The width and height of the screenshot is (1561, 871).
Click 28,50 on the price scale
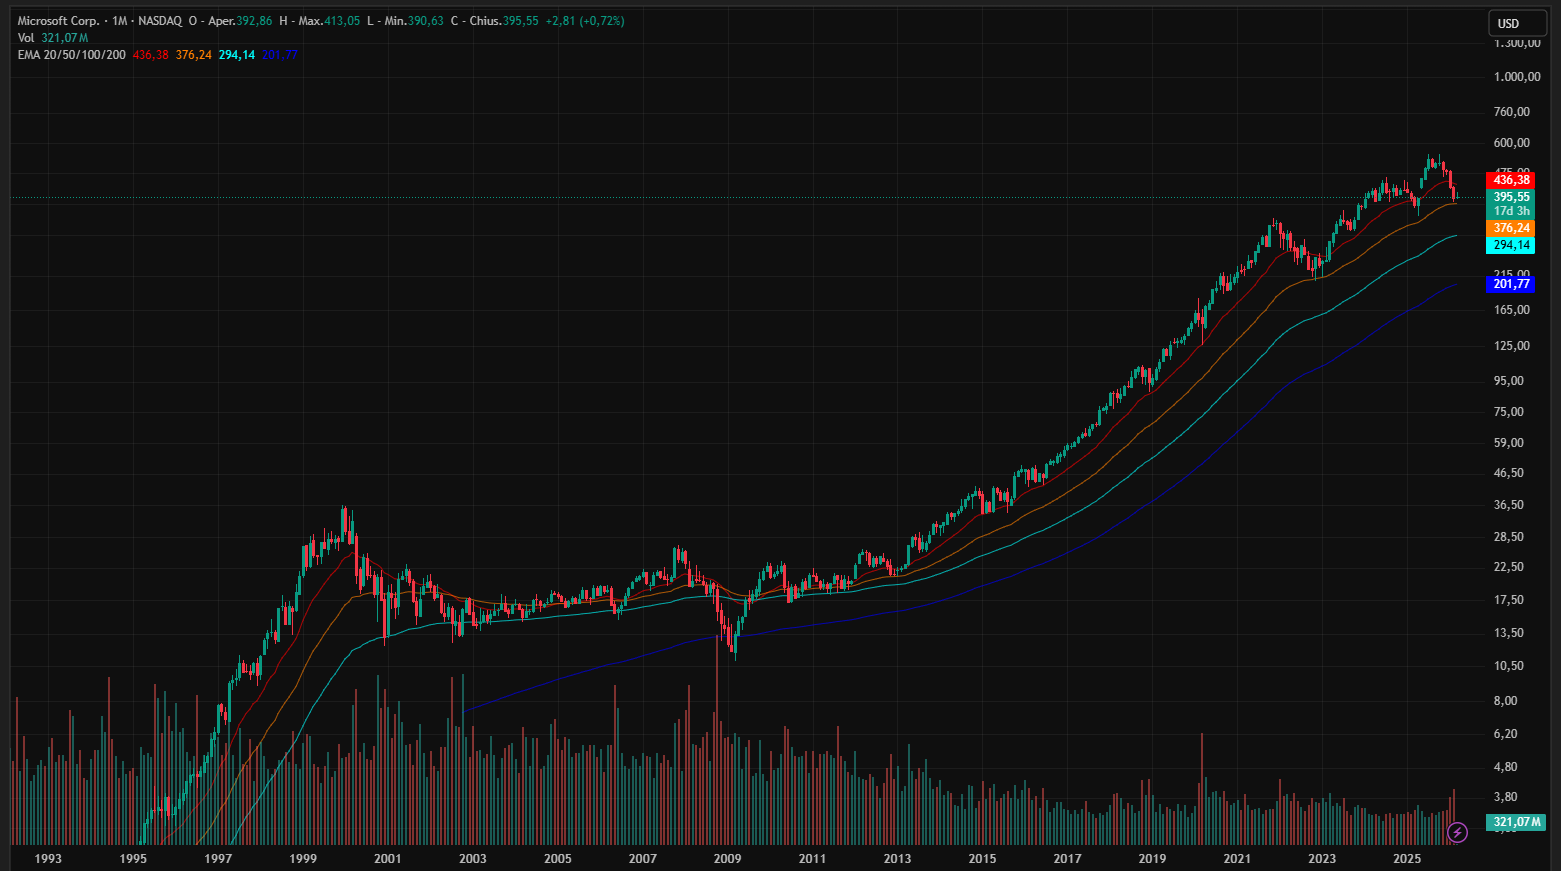pyautogui.click(x=1509, y=537)
